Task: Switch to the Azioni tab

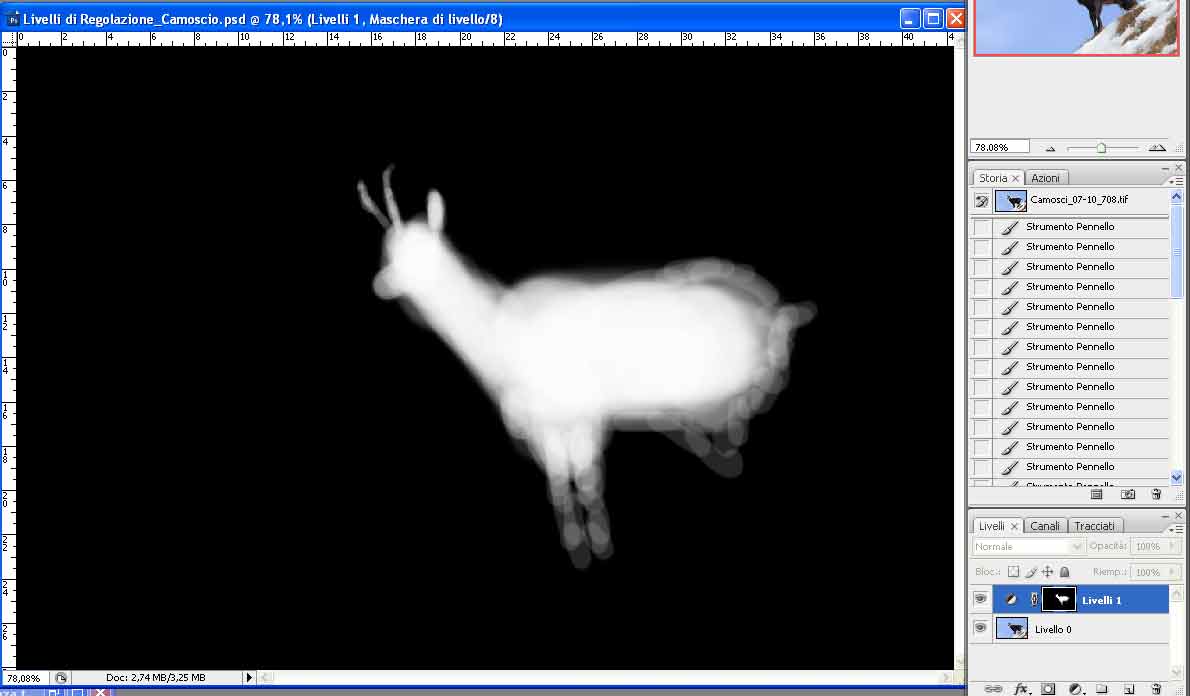Action: tap(1045, 178)
